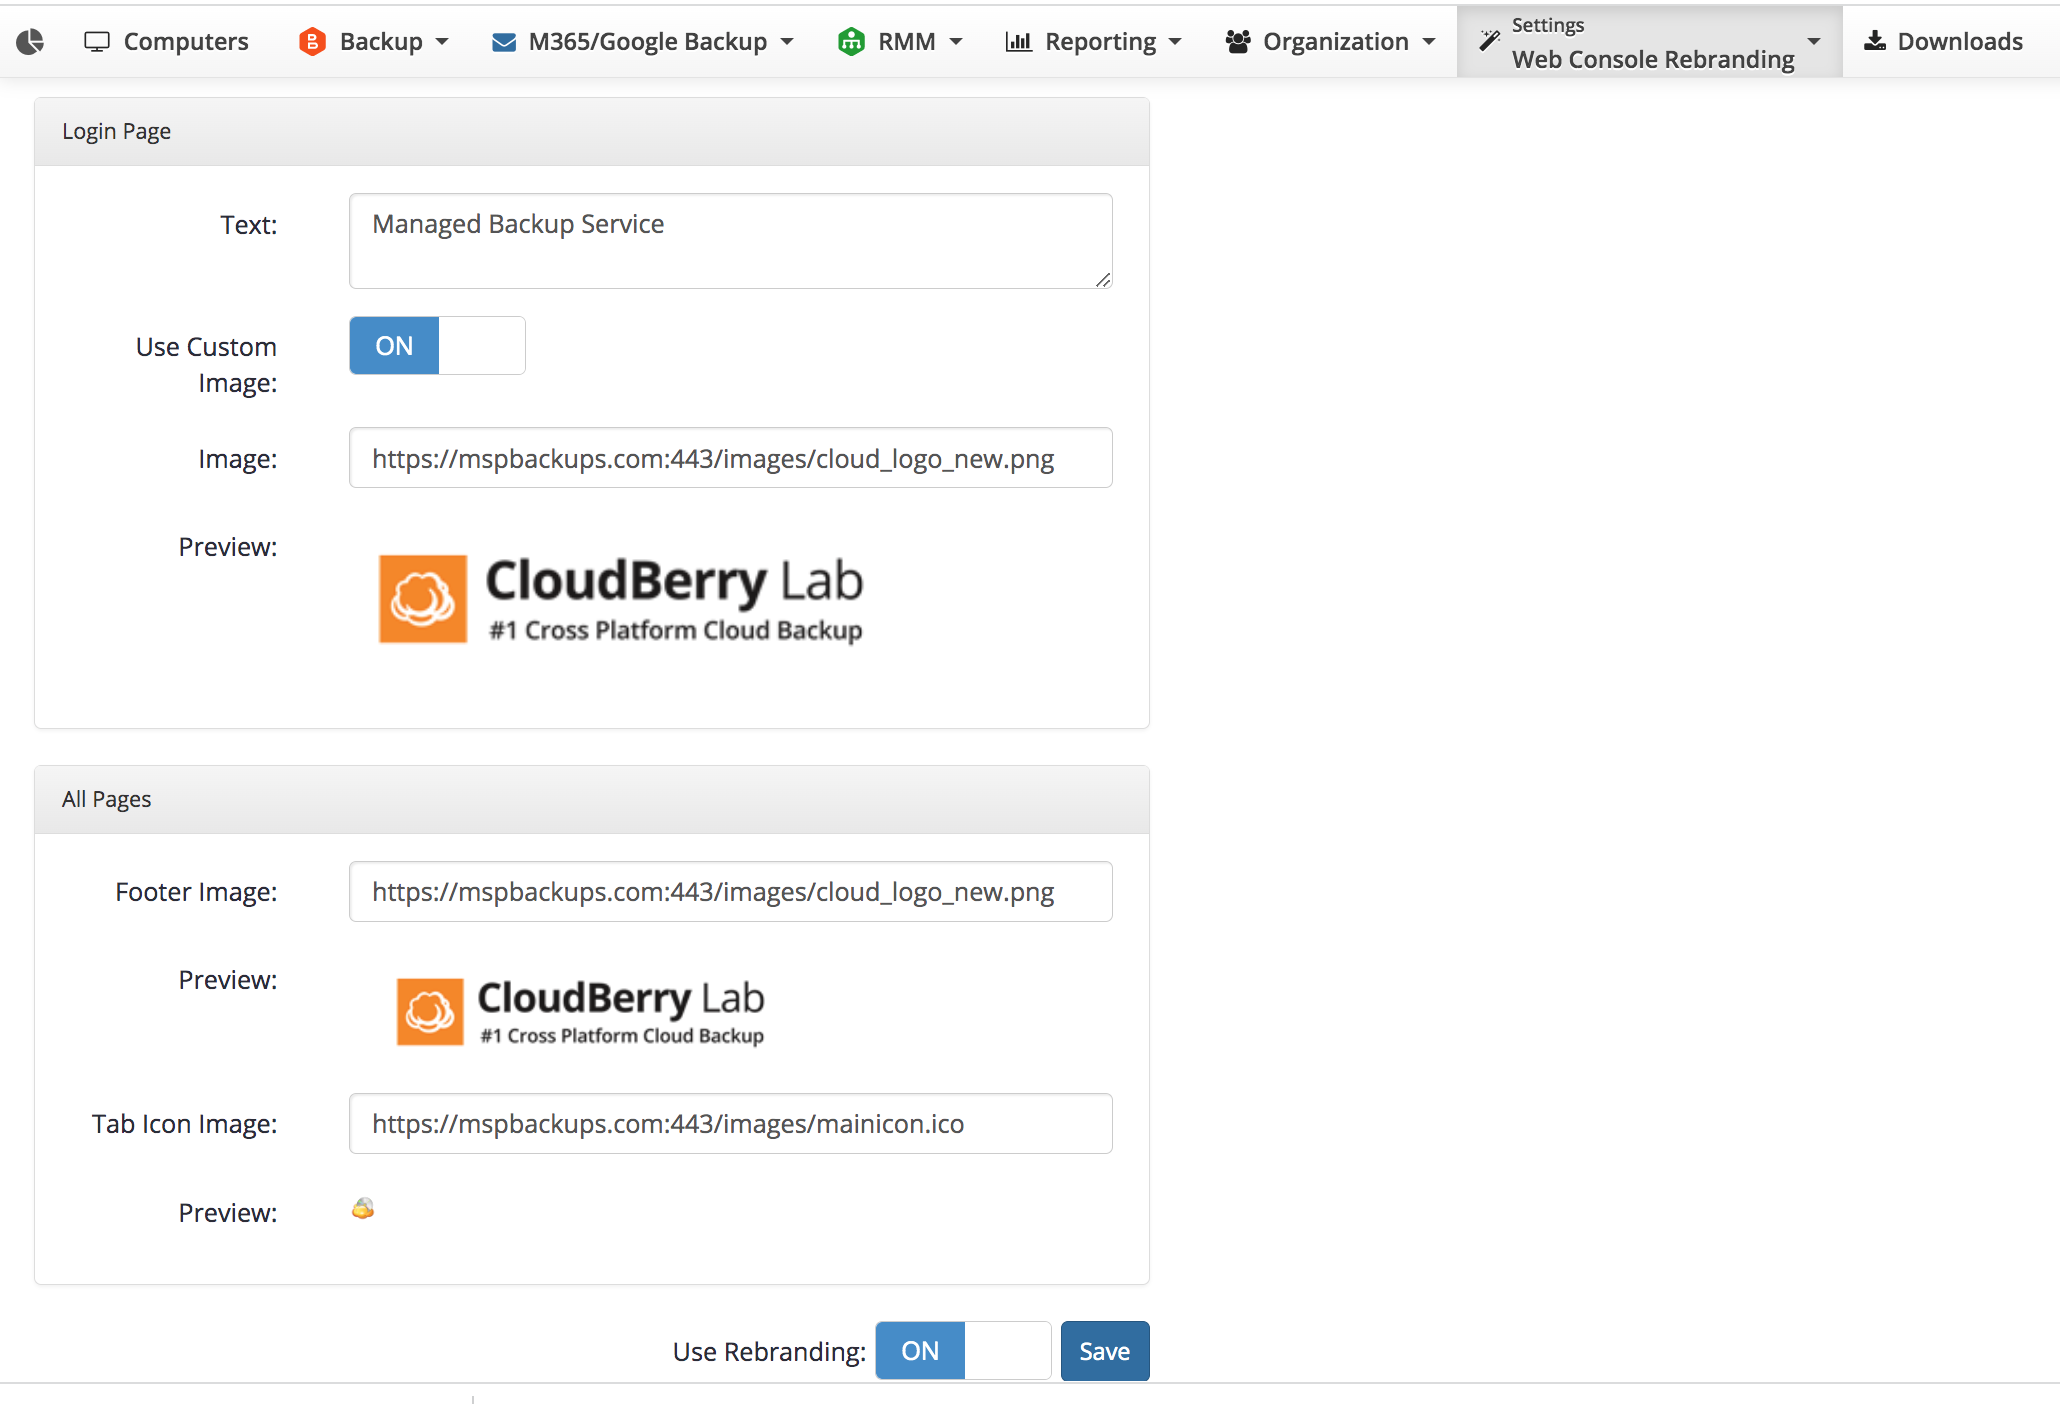This screenshot has height=1404, width=2060.
Task: Expand the RMM dropdown arrow
Action: [x=956, y=42]
